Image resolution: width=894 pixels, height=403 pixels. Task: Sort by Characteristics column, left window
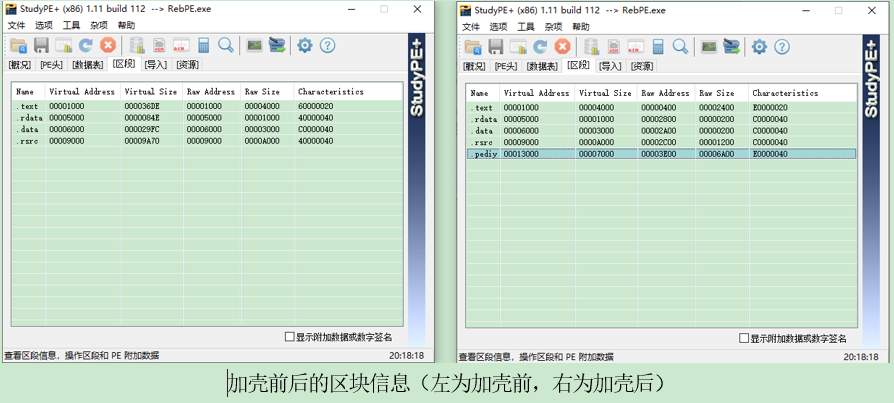point(348,91)
